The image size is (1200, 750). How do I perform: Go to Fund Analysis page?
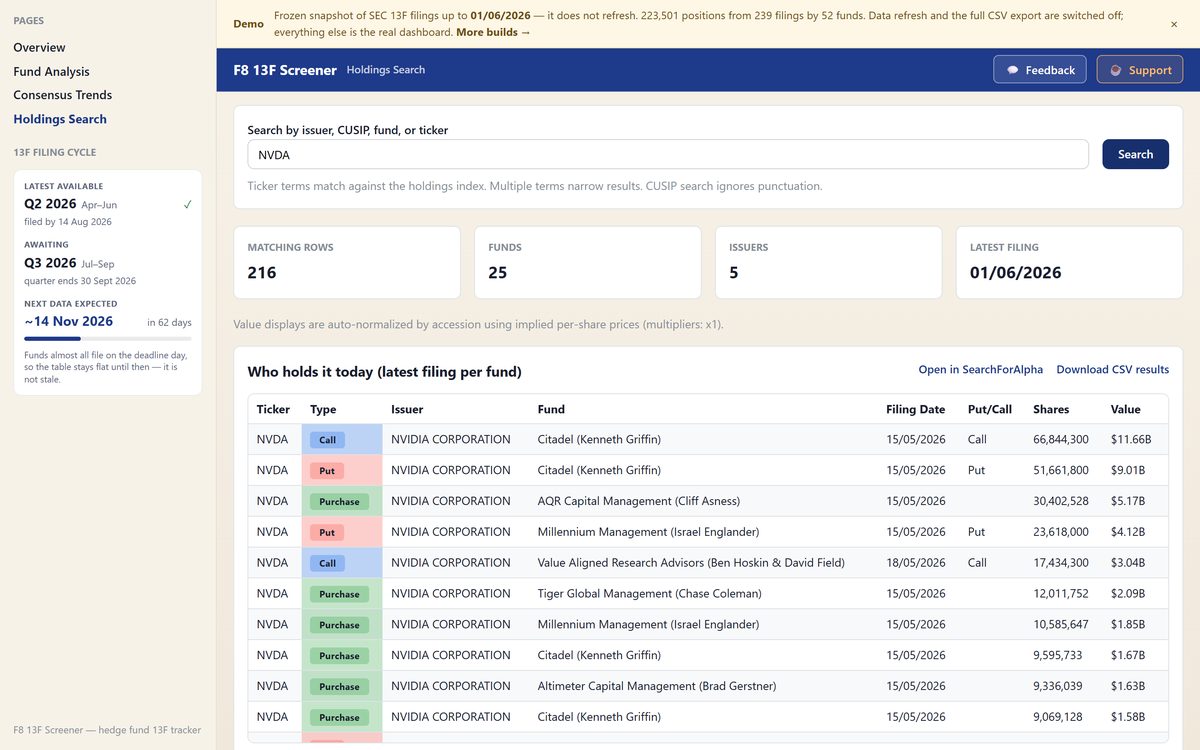click(51, 71)
